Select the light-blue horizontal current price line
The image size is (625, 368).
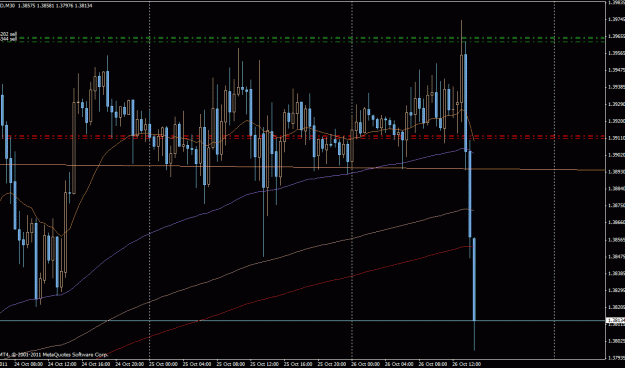pyautogui.click(x=303, y=320)
